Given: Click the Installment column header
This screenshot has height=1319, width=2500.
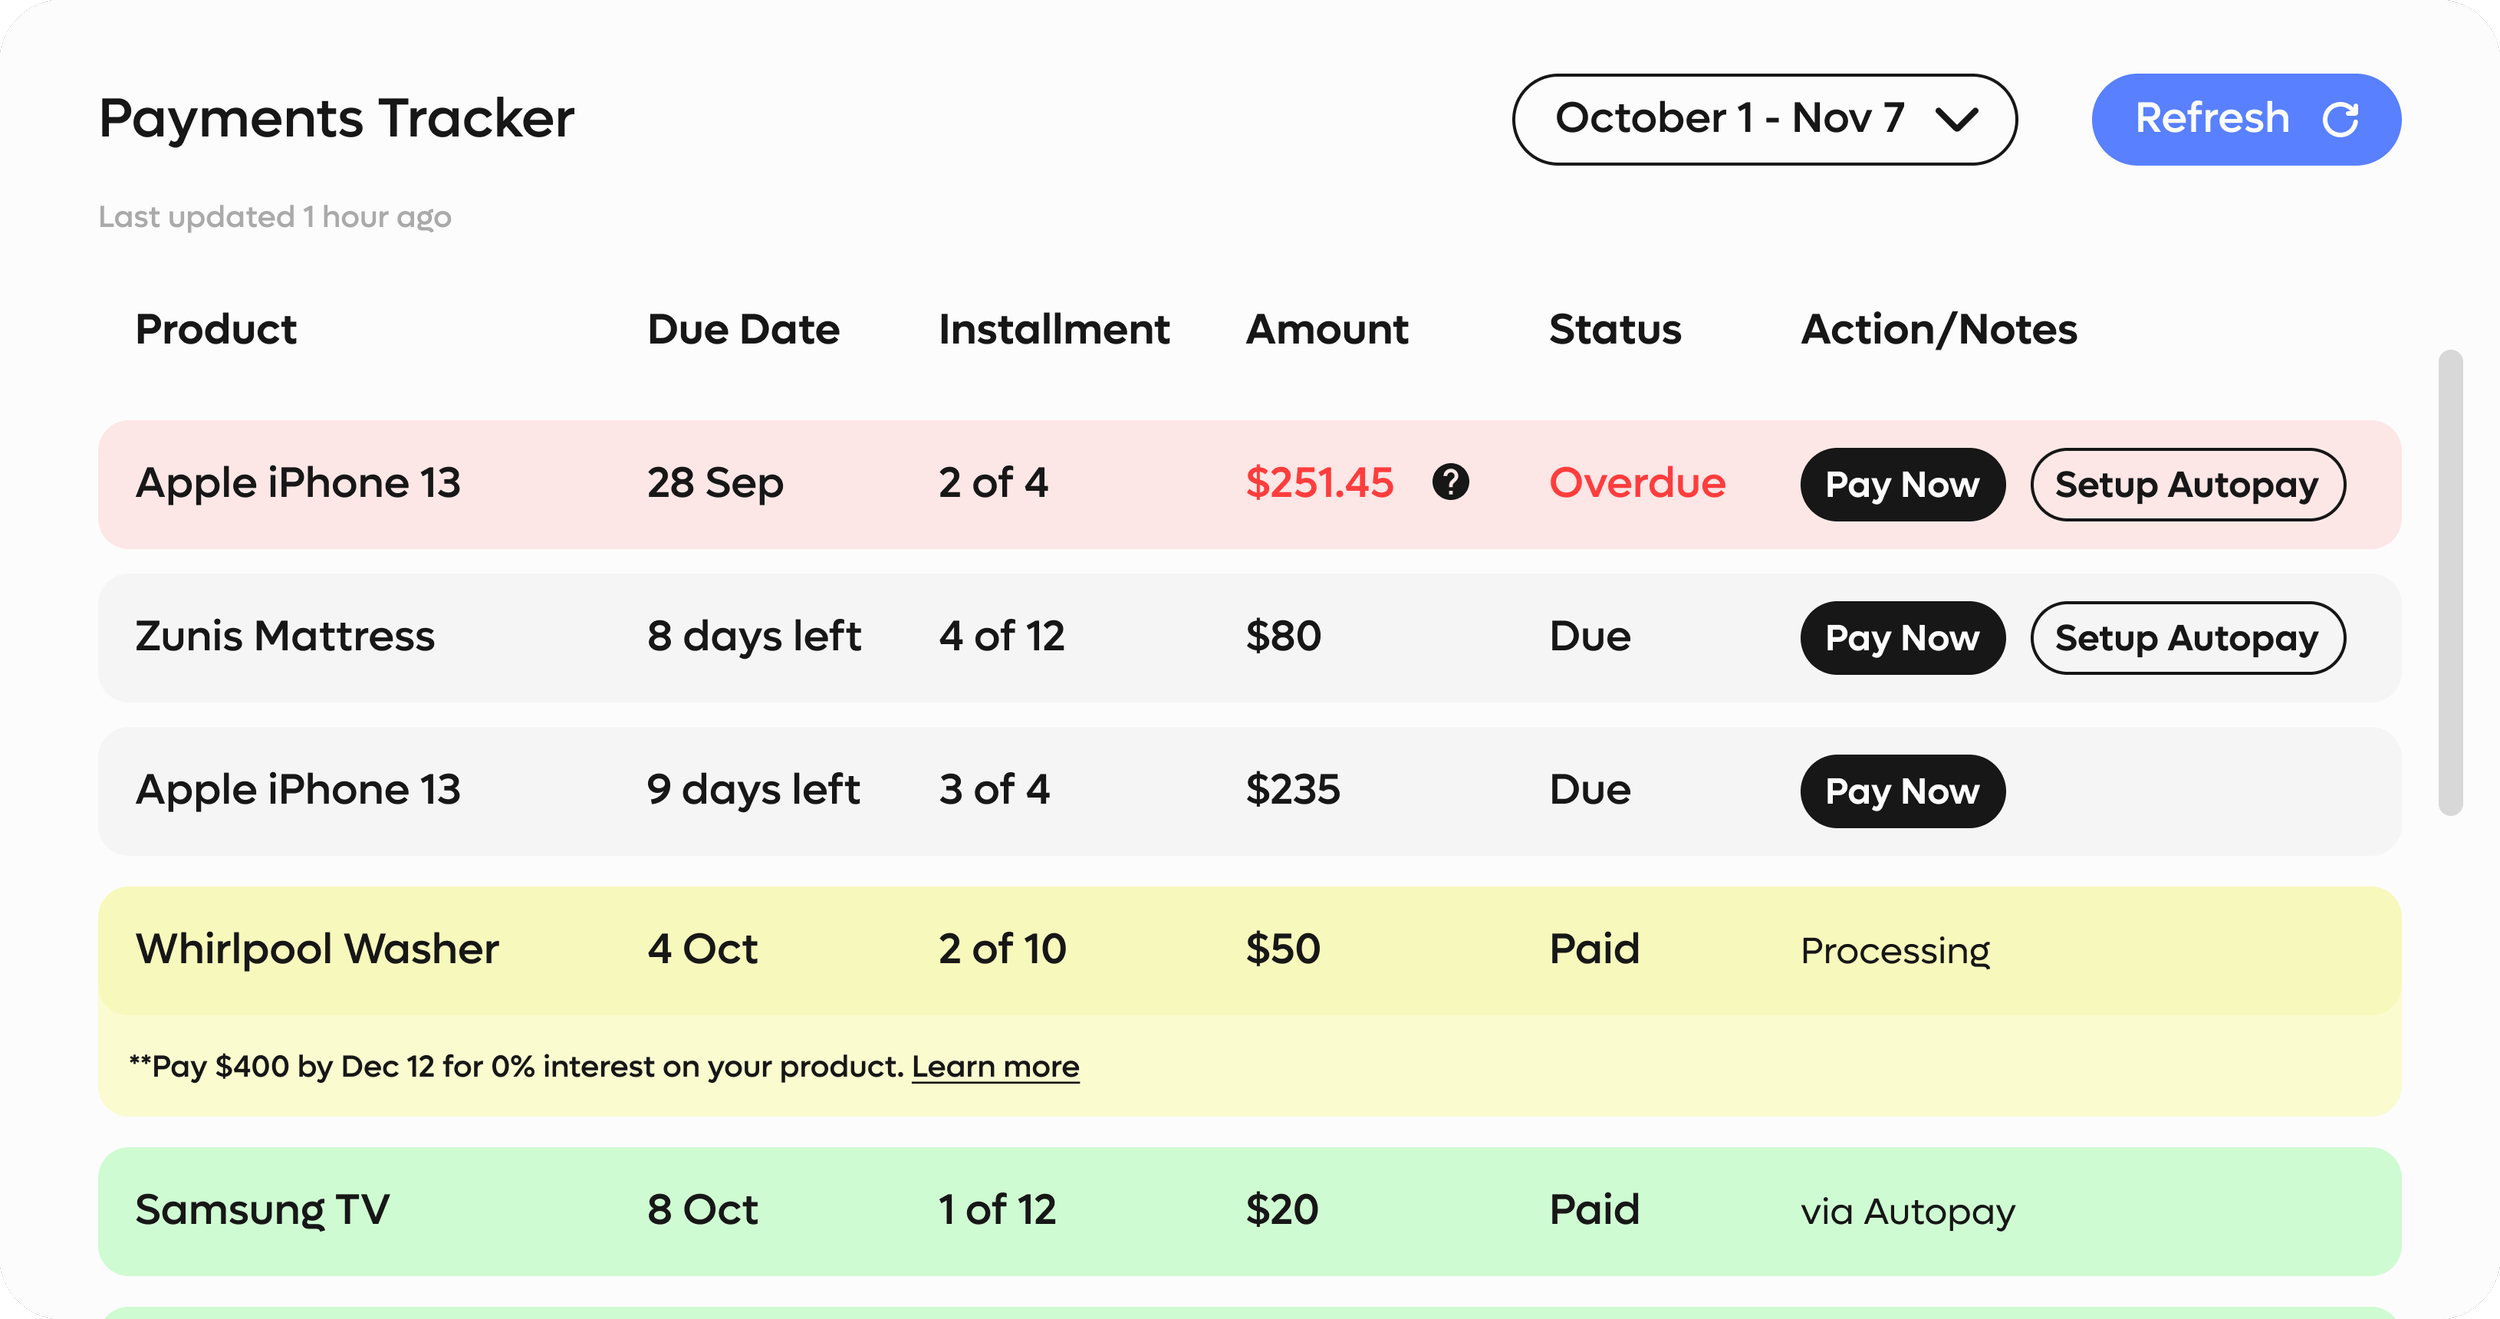Looking at the screenshot, I should point(1054,329).
